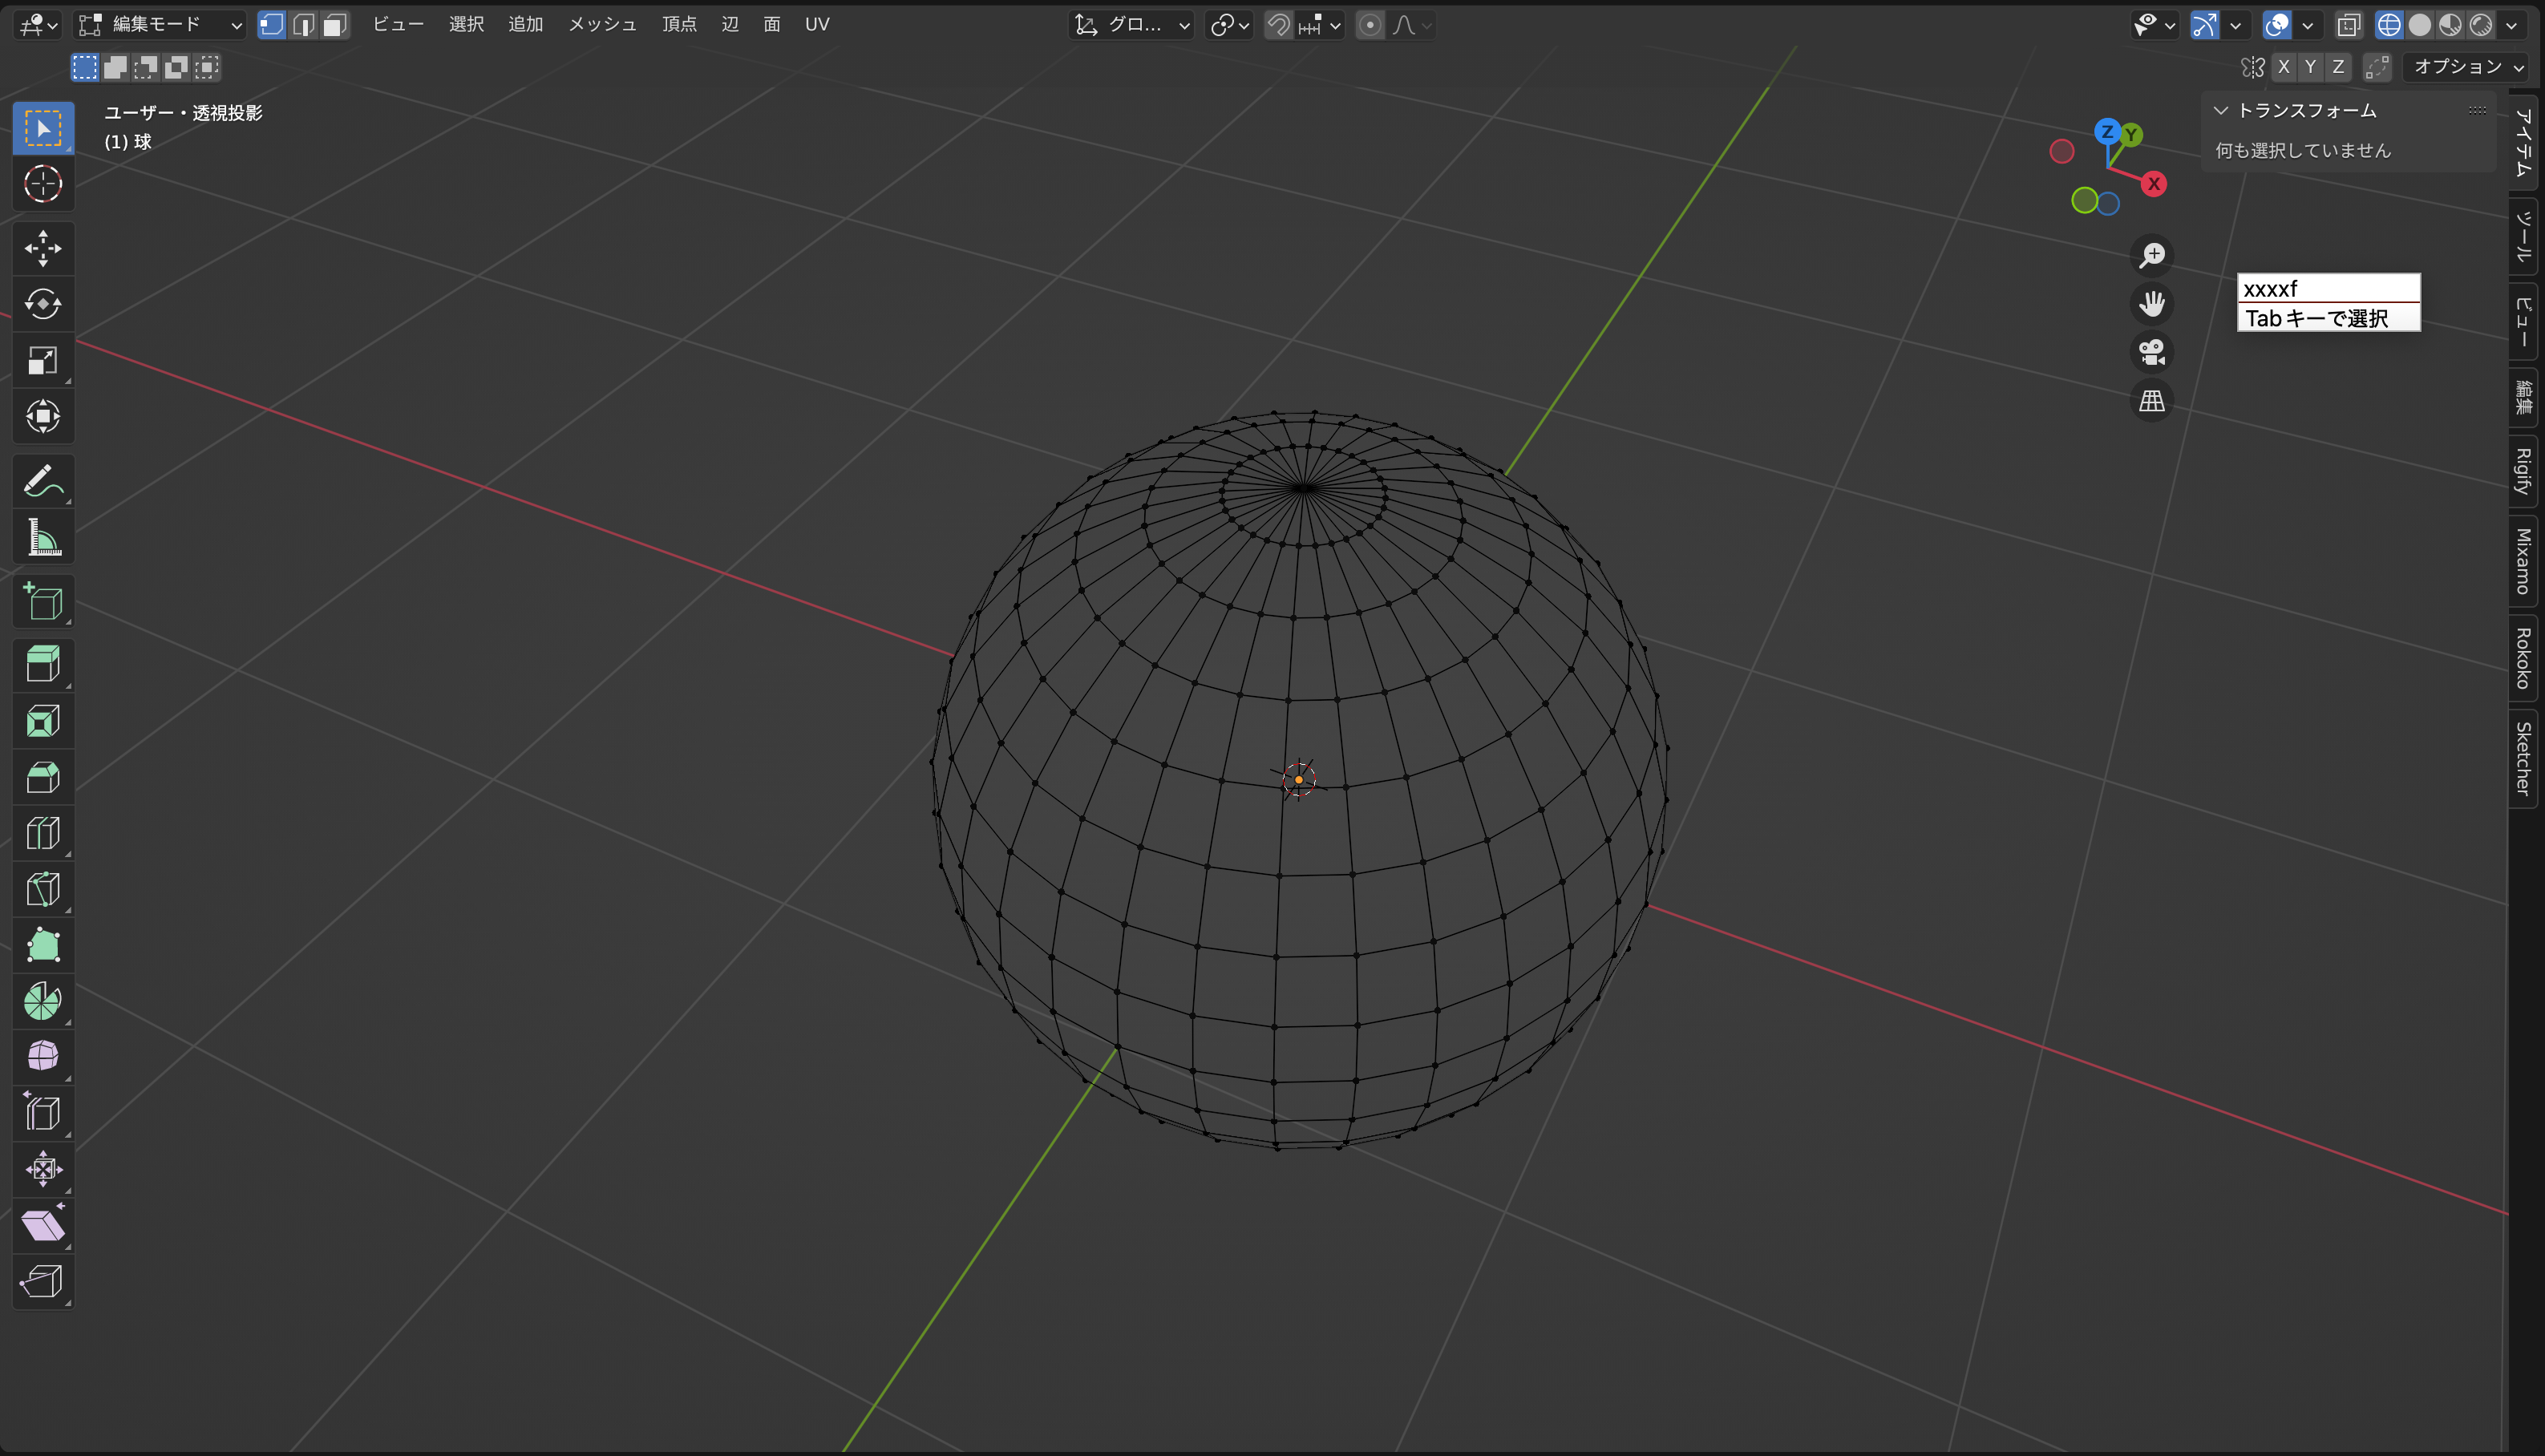Open the グロ... transform orientation dropdown
This screenshot has width=2545, height=1456.
coord(1131,25)
